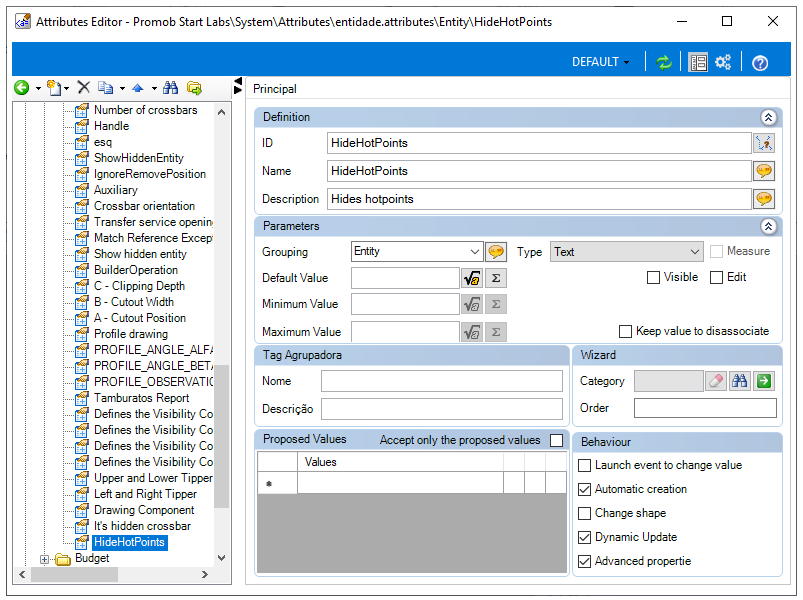803x600 pixels.
Task: Open dropdown arrow beside back button
Action: [38, 89]
